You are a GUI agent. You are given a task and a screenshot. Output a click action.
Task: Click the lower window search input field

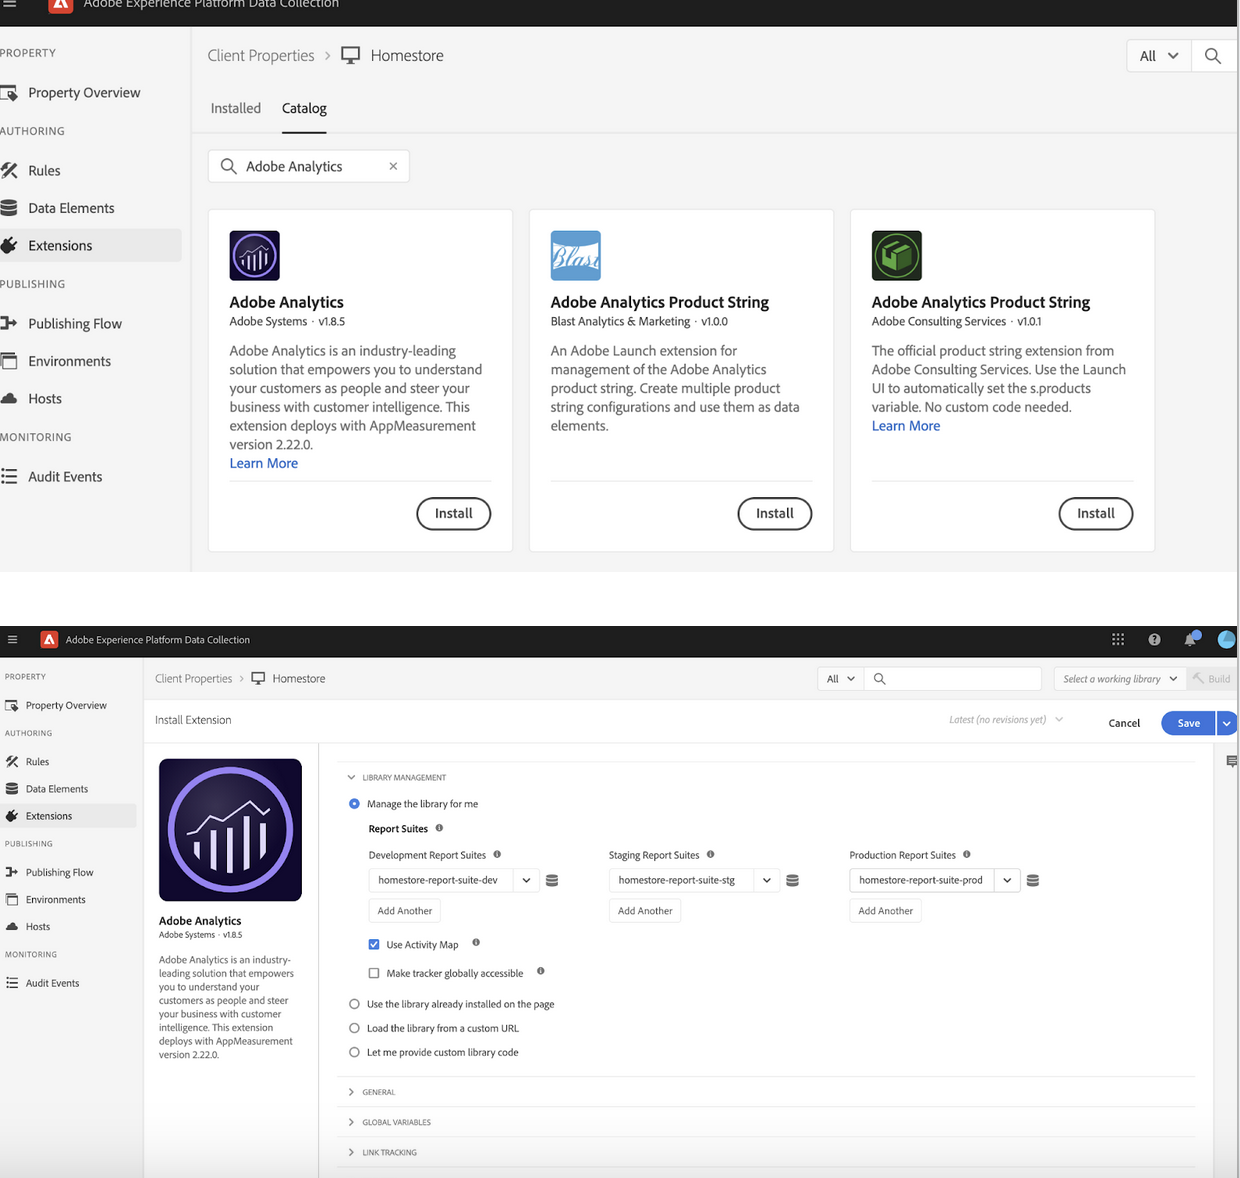[x=953, y=679]
